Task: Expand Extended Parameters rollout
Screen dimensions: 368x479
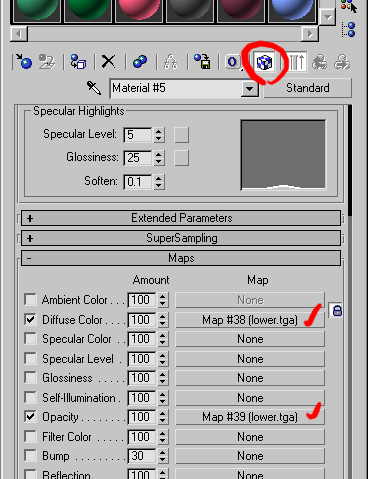Action: point(181,218)
